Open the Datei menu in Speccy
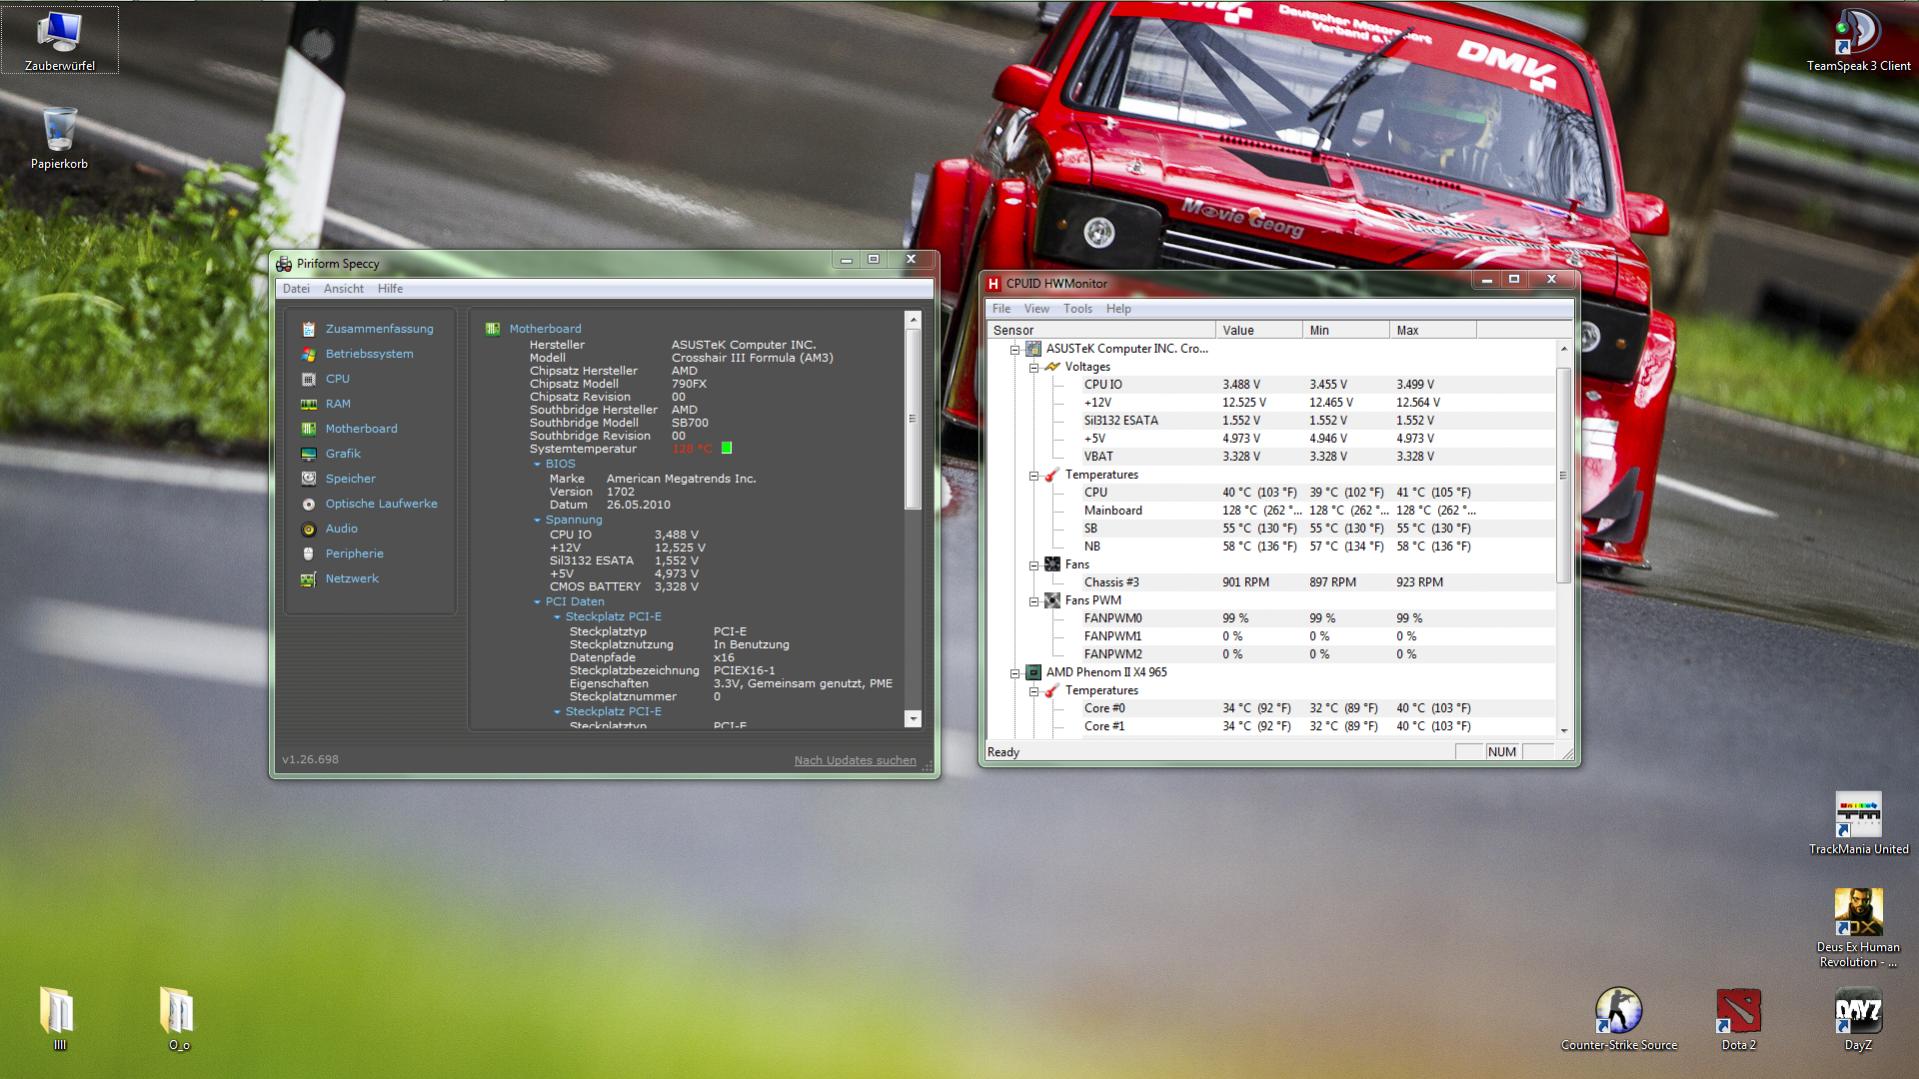The image size is (1919, 1079). 296,289
